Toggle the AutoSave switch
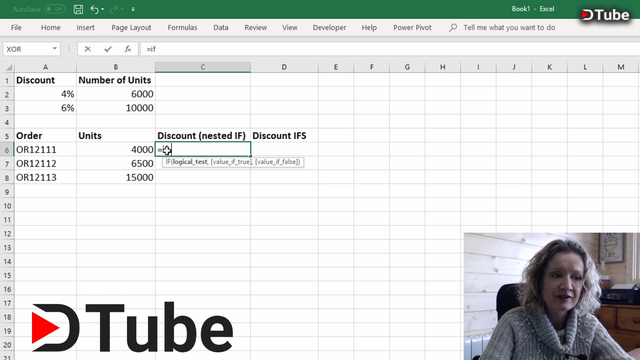 [x=55, y=9]
